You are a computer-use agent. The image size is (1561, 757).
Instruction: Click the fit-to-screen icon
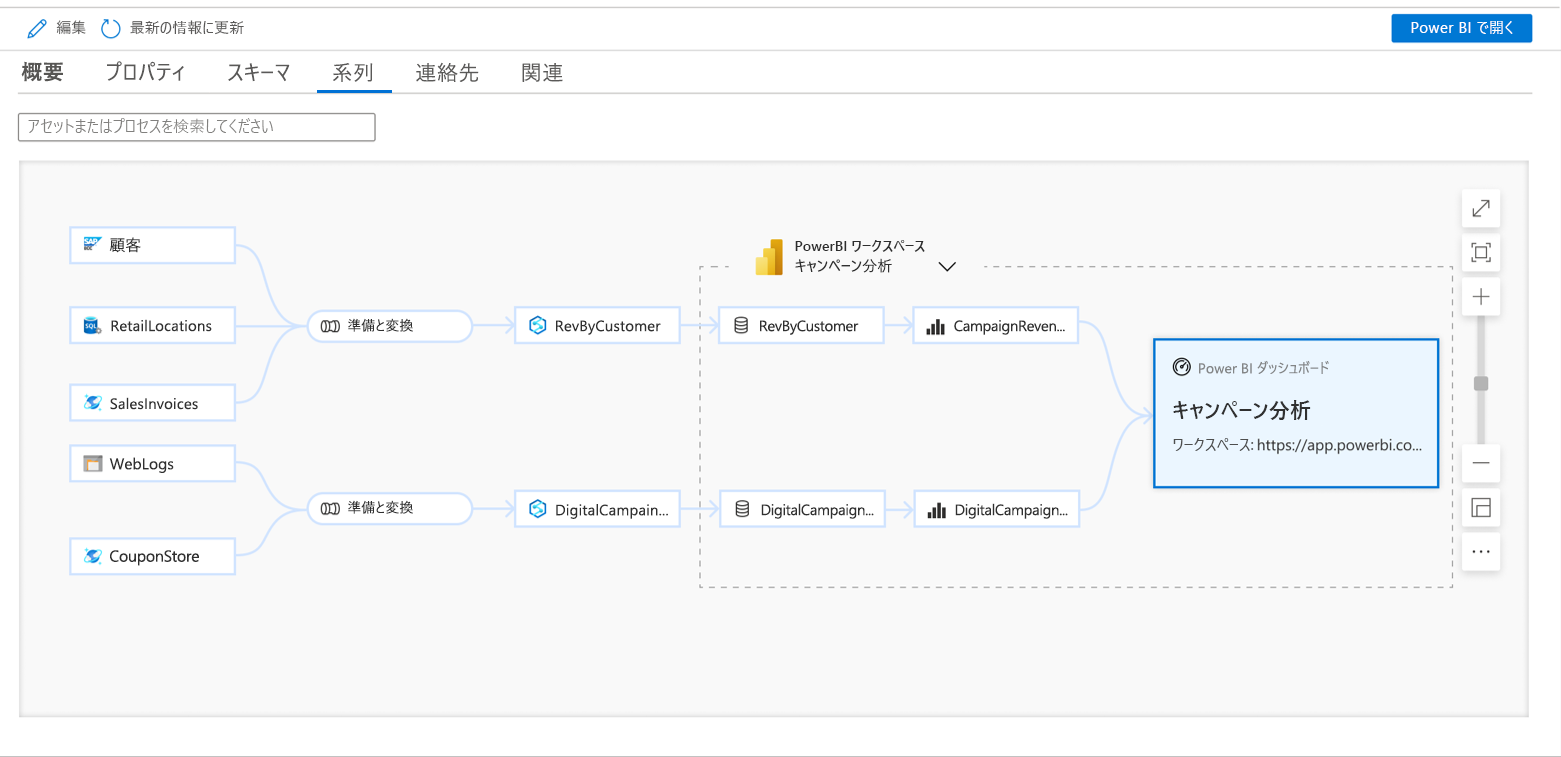pyautogui.click(x=1481, y=253)
